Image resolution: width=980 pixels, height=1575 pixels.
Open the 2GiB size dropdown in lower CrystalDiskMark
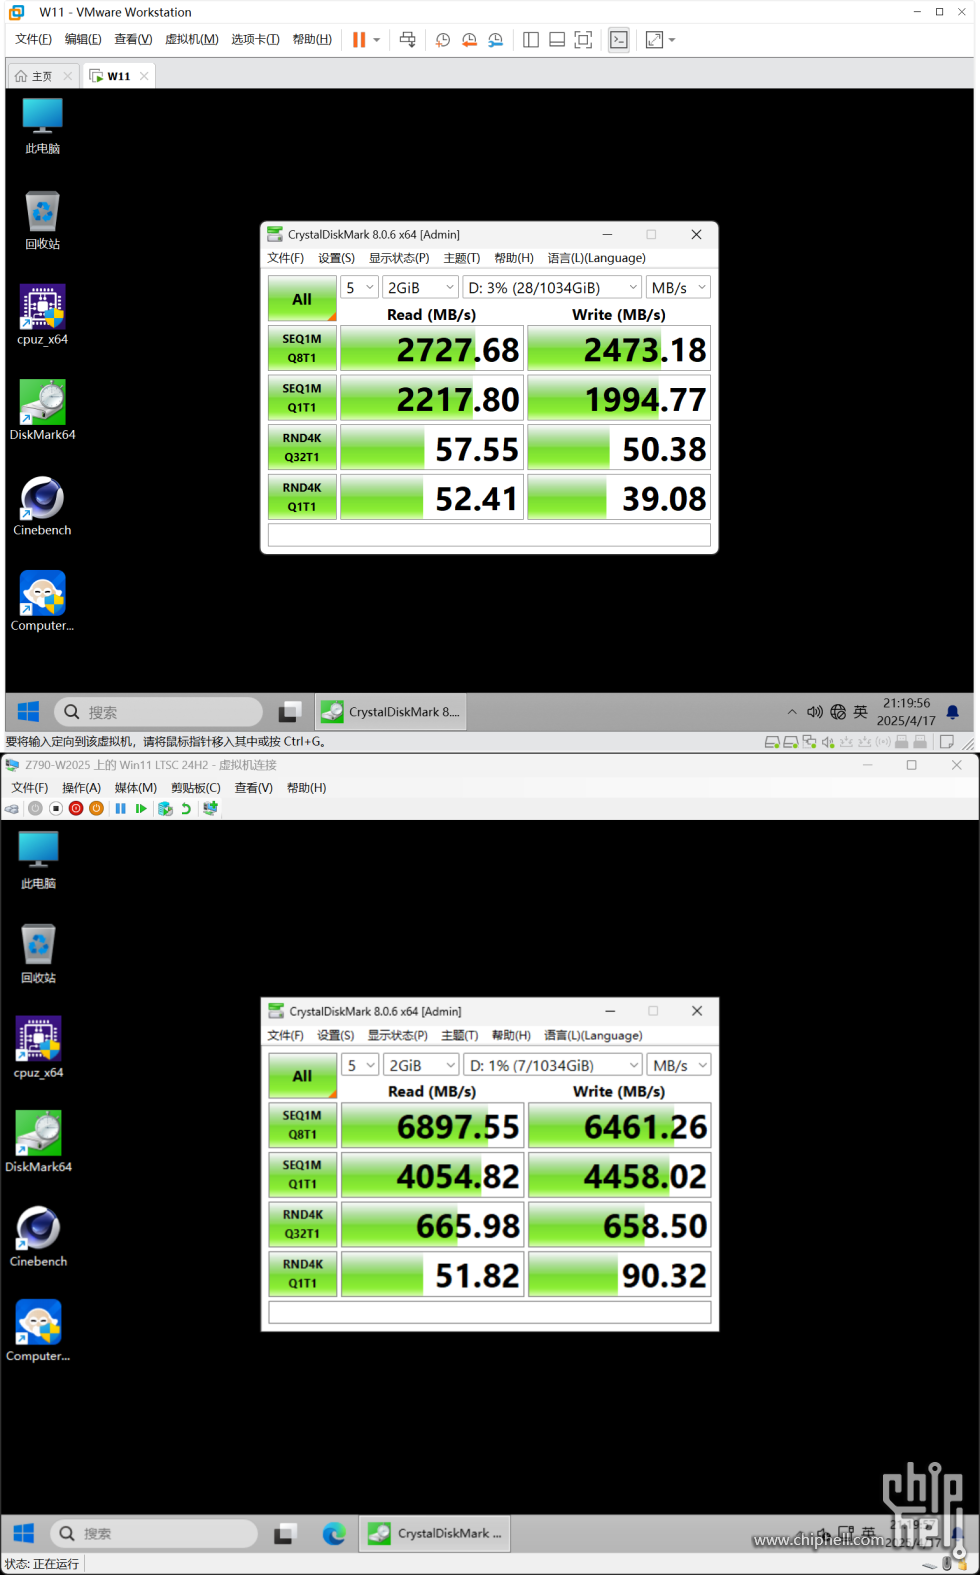(422, 1066)
